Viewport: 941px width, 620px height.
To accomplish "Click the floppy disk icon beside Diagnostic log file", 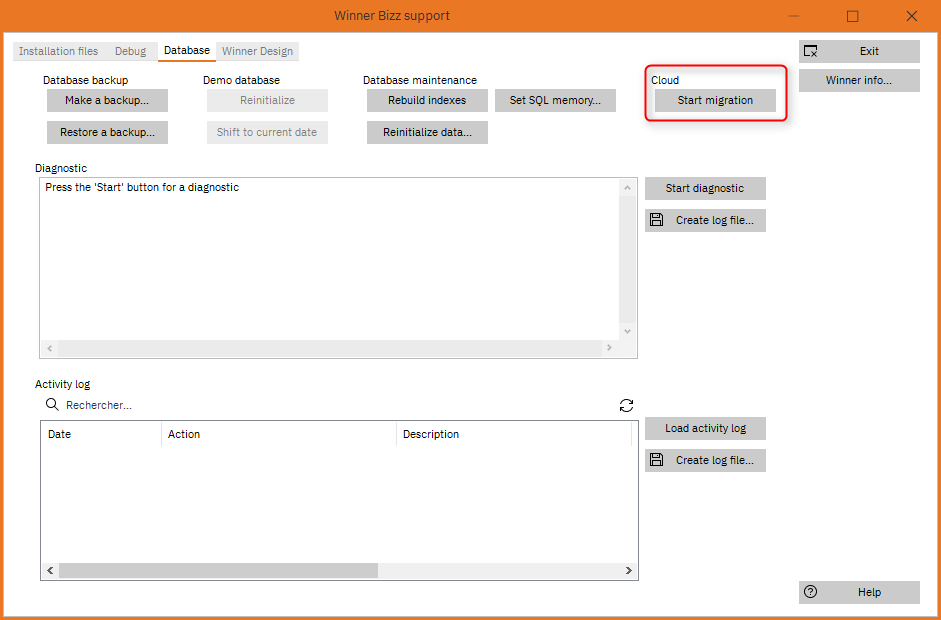I will coord(657,220).
